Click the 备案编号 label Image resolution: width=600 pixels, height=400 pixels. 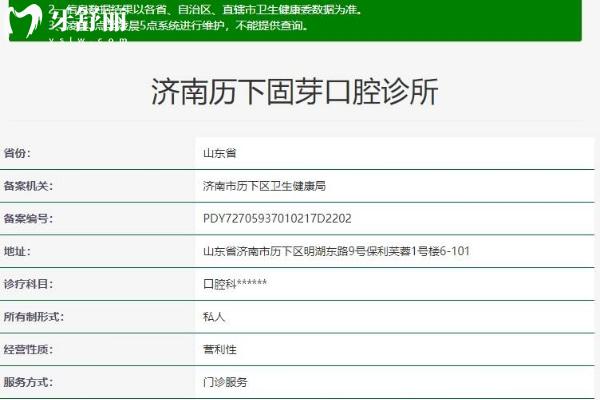click(28, 219)
